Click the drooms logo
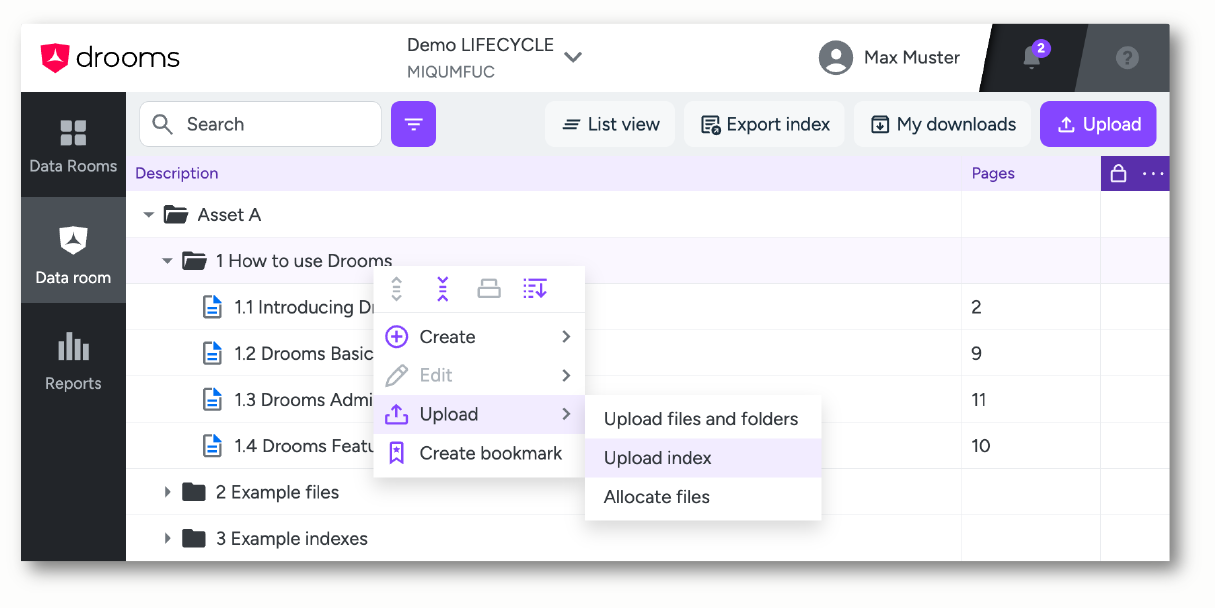The image size is (1215, 608). (x=110, y=58)
